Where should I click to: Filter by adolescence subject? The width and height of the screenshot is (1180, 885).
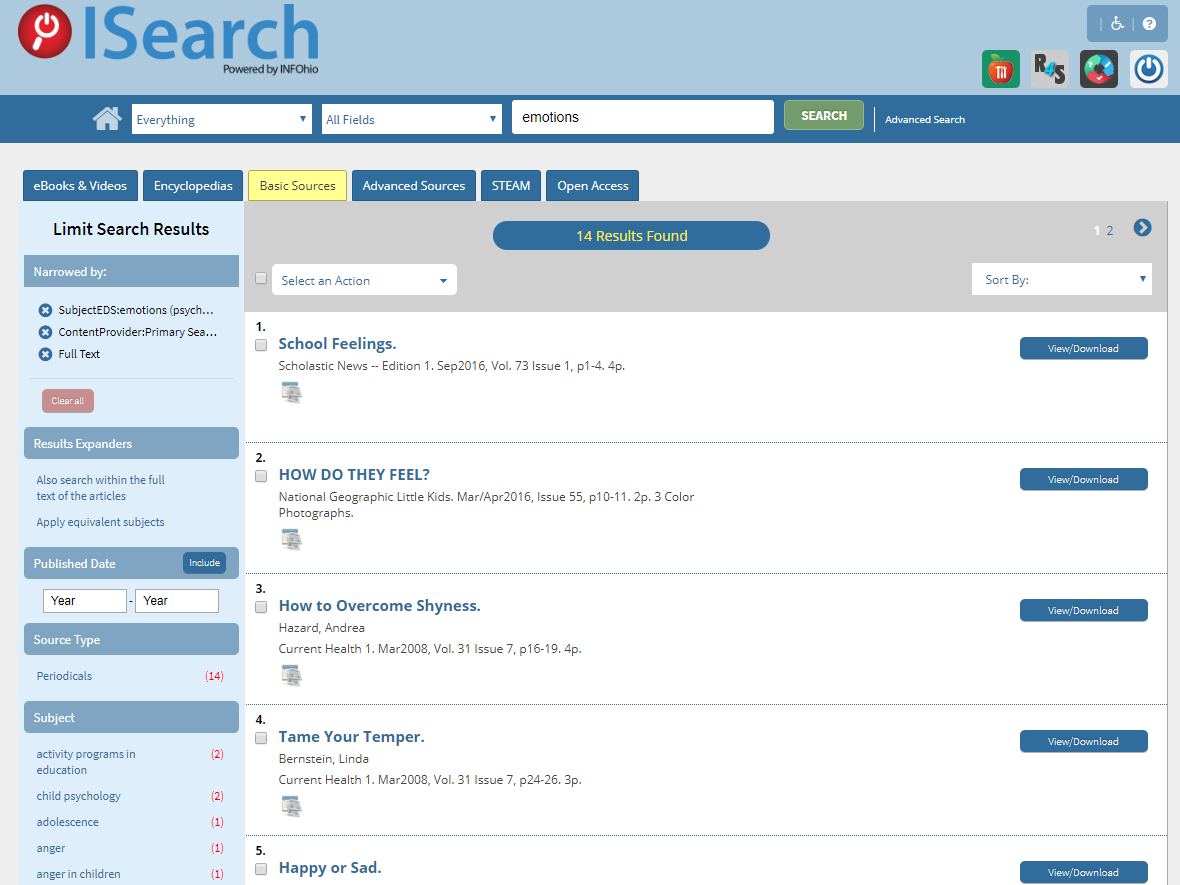coord(68,822)
